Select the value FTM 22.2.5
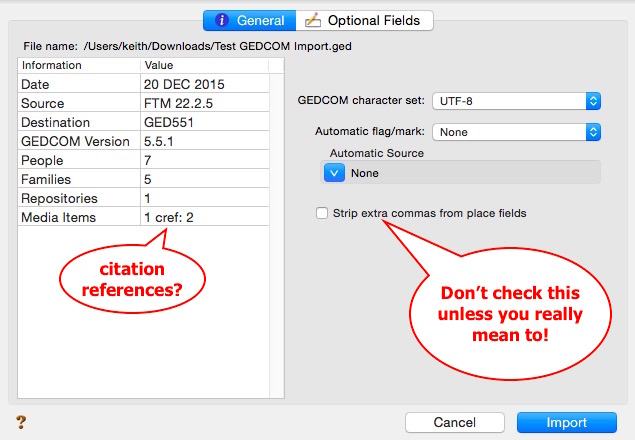 click(x=178, y=103)
